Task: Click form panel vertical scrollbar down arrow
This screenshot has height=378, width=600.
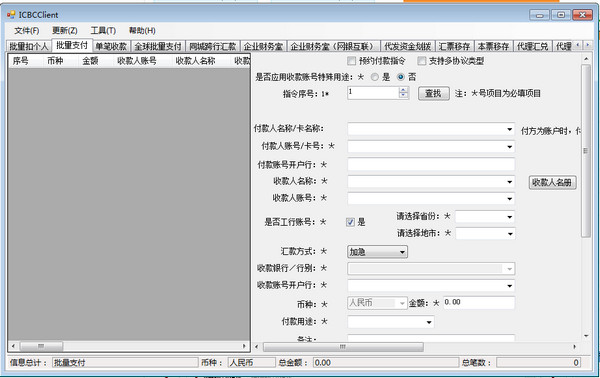Action: tap(586, 336)
